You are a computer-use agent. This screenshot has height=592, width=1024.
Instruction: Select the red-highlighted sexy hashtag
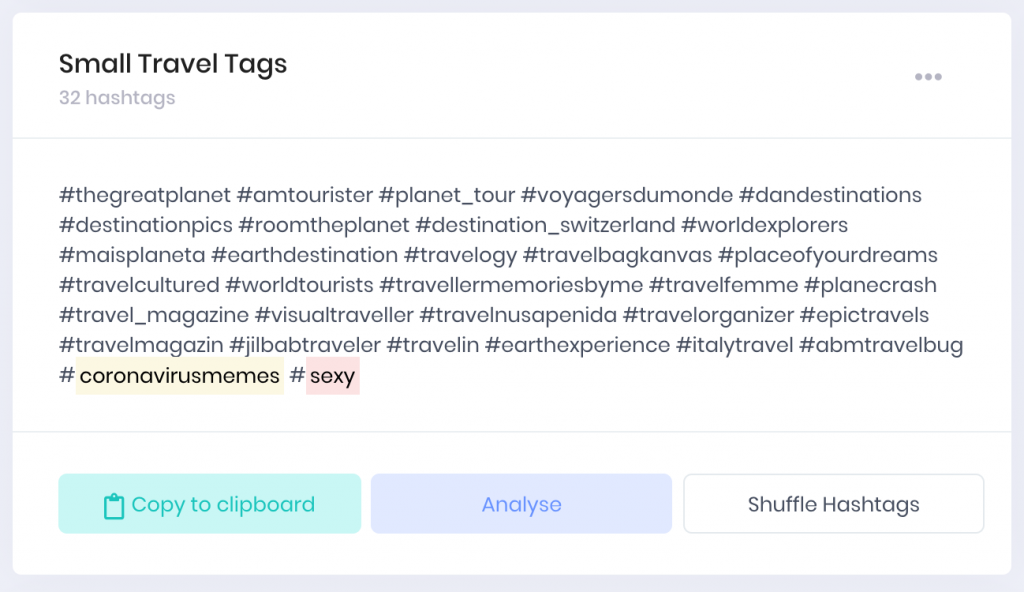(332, 376)
